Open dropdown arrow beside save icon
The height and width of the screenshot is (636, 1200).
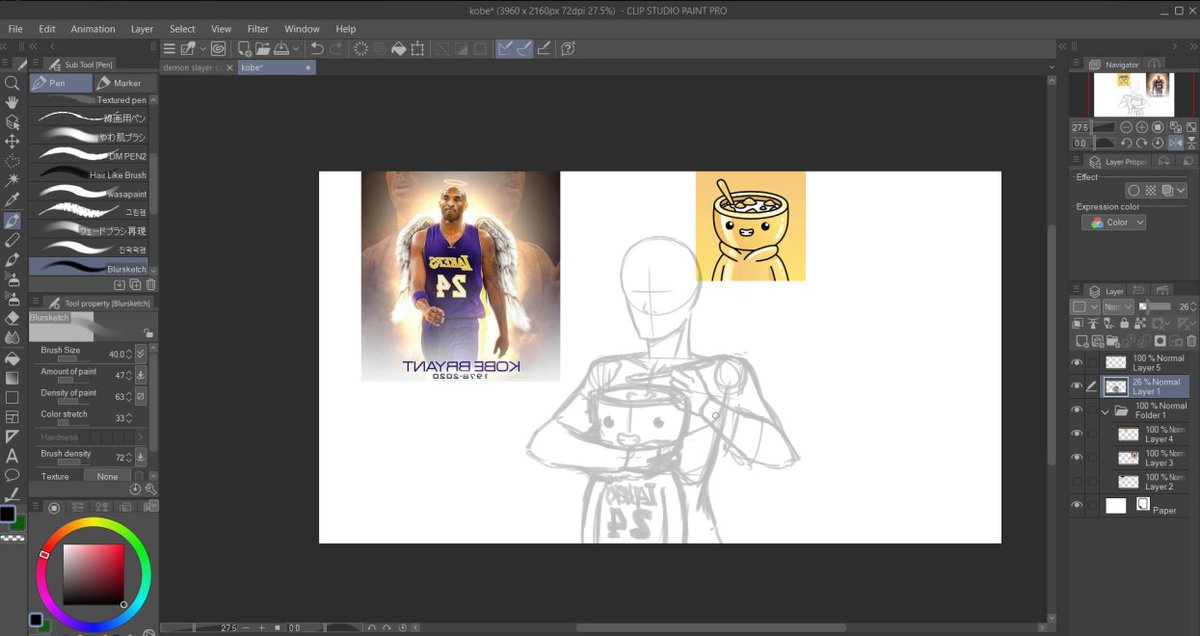(298, 48)
